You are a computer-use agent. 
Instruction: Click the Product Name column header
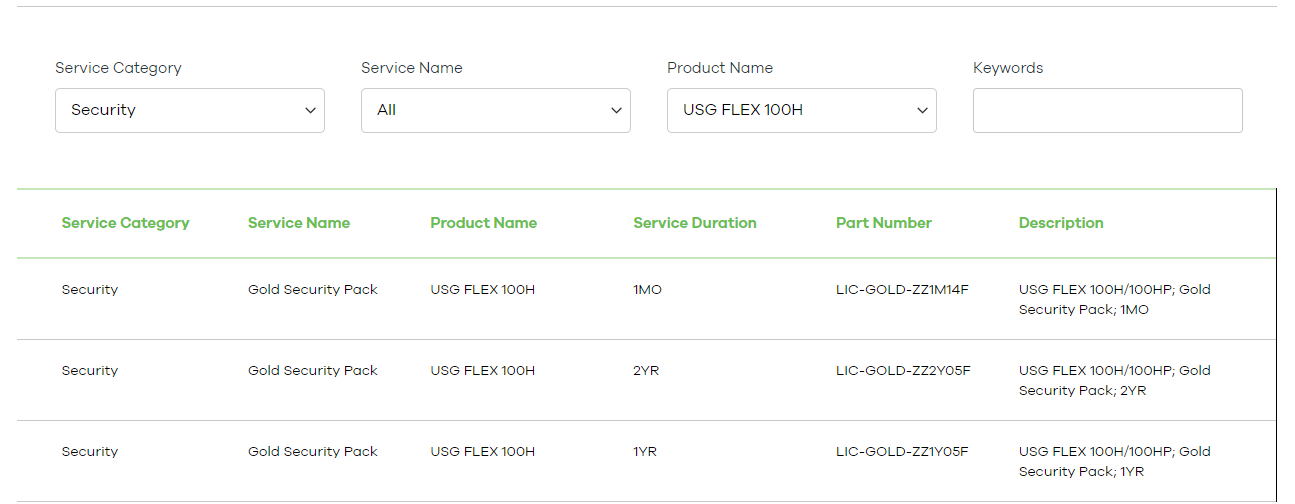click(x=483, y=223)
